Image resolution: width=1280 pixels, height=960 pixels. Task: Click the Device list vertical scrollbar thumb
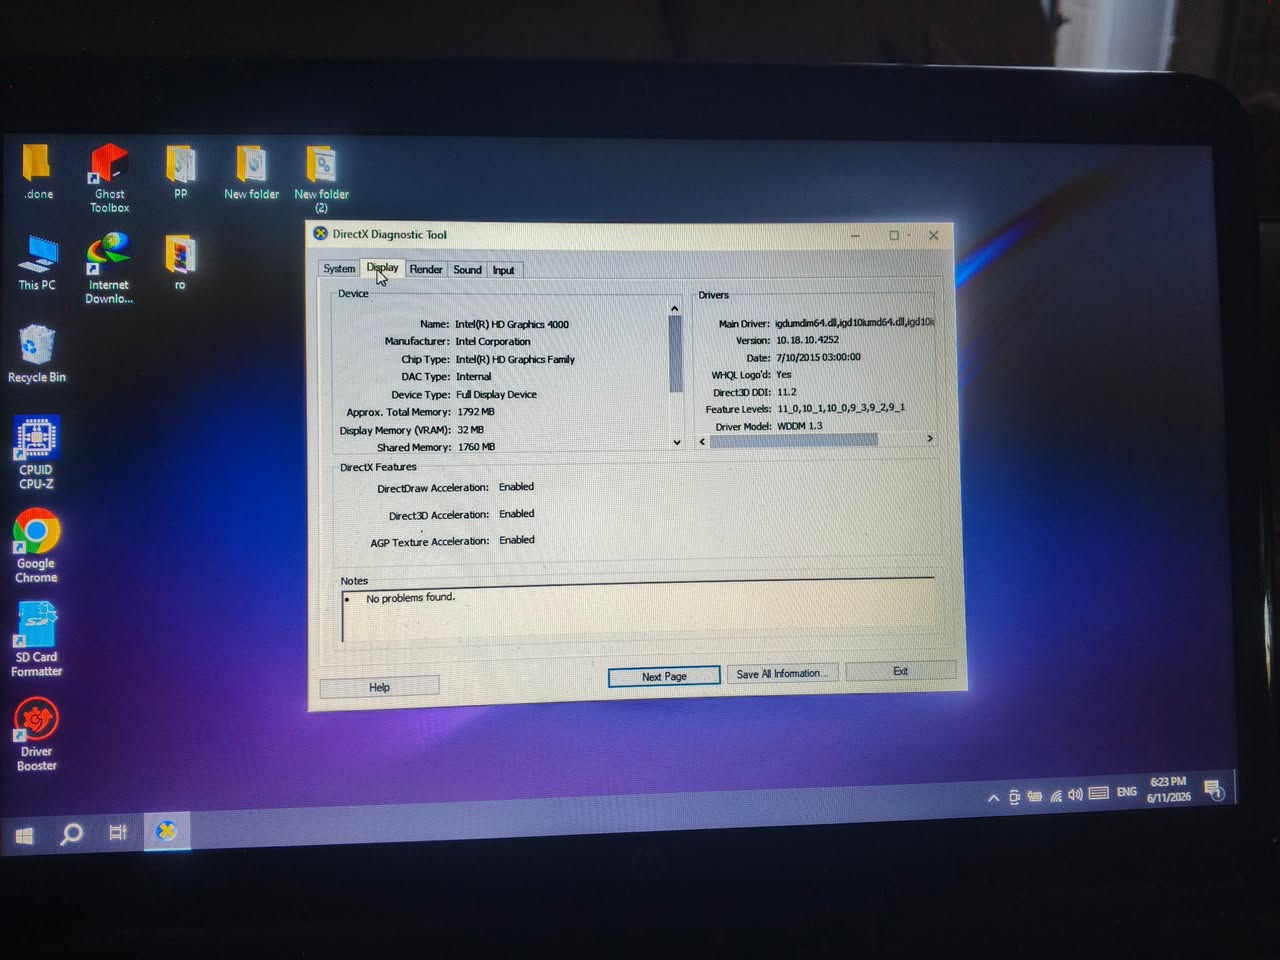(676, 355)
